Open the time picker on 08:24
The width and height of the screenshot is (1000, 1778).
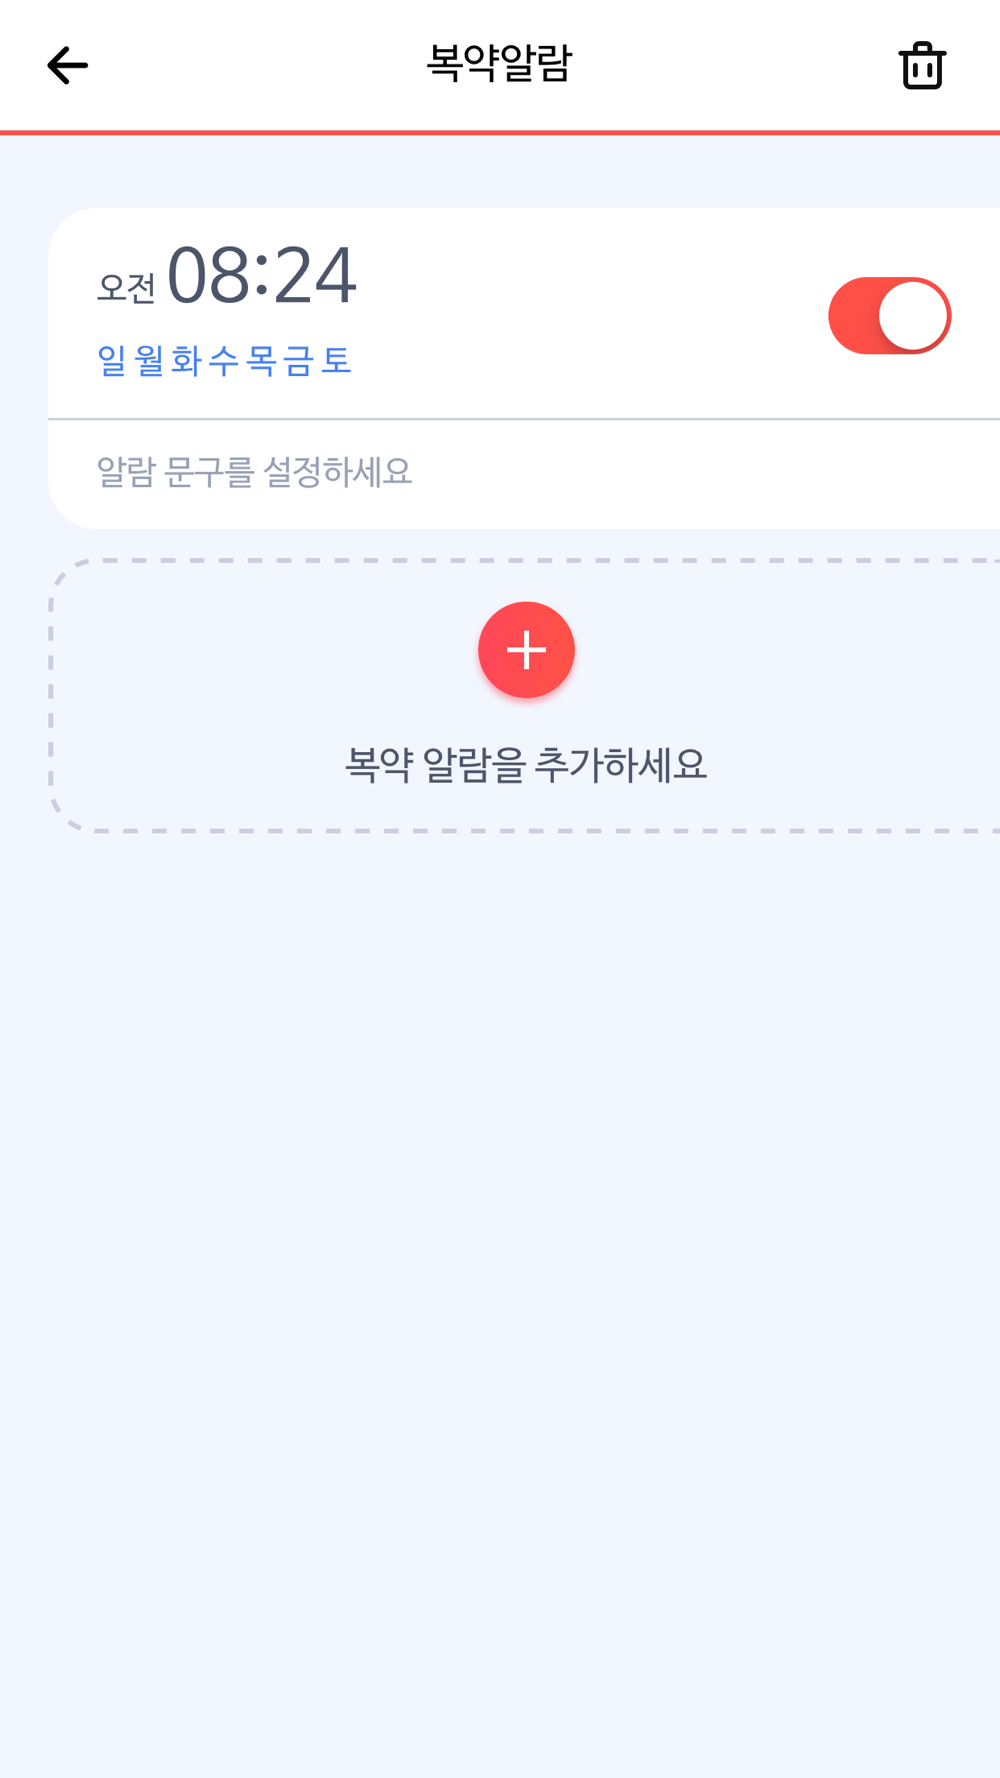(261, 275)
